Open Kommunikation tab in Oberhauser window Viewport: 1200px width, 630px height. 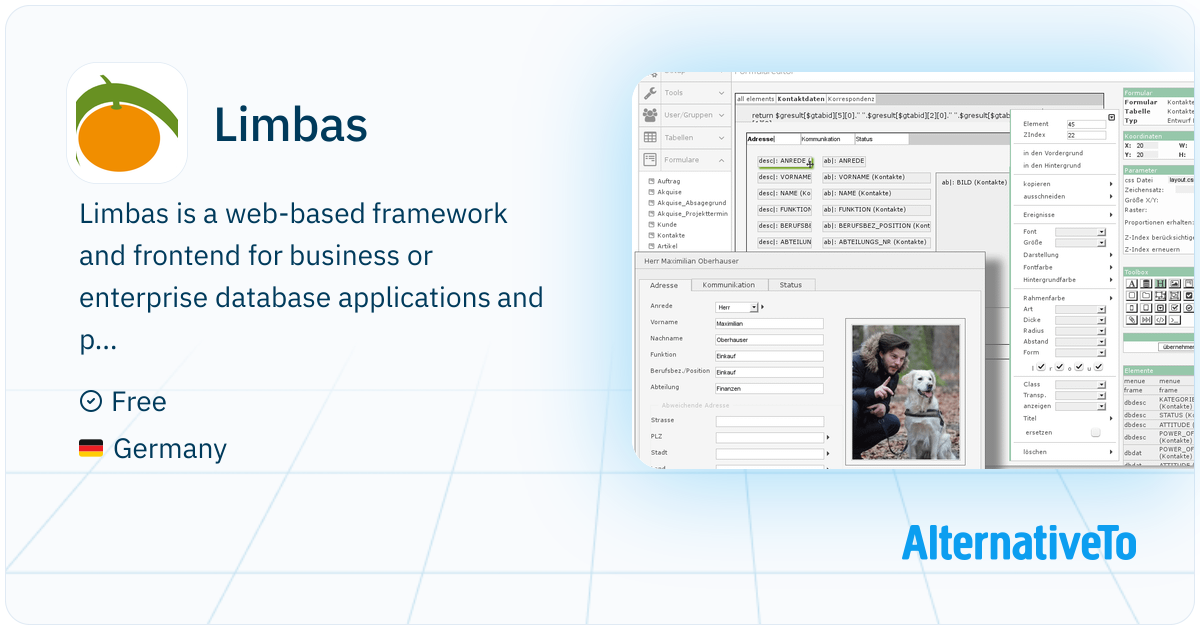coord(729,285)
